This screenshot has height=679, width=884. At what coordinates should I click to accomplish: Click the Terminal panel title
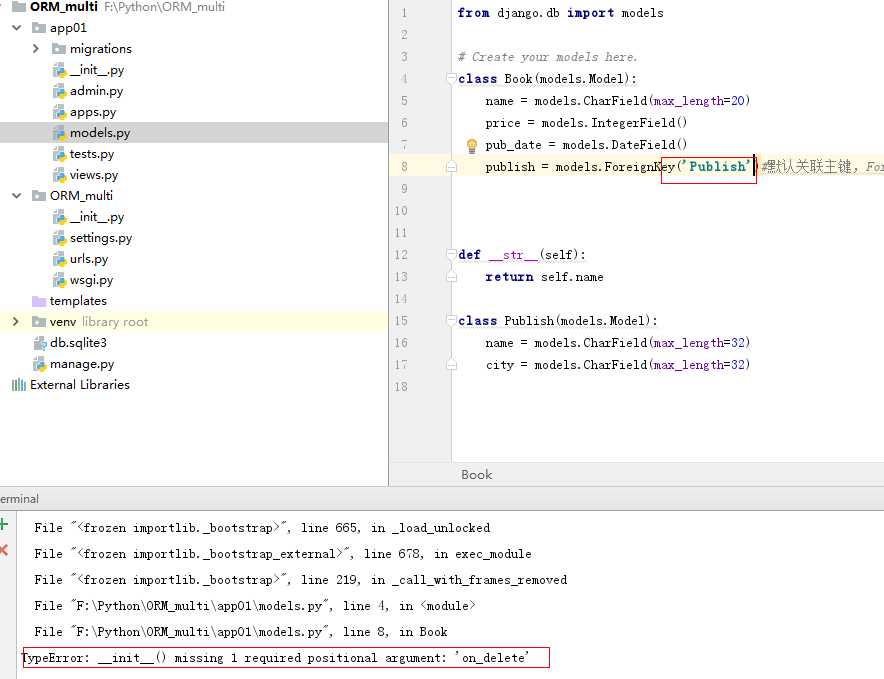click(19, 499)
